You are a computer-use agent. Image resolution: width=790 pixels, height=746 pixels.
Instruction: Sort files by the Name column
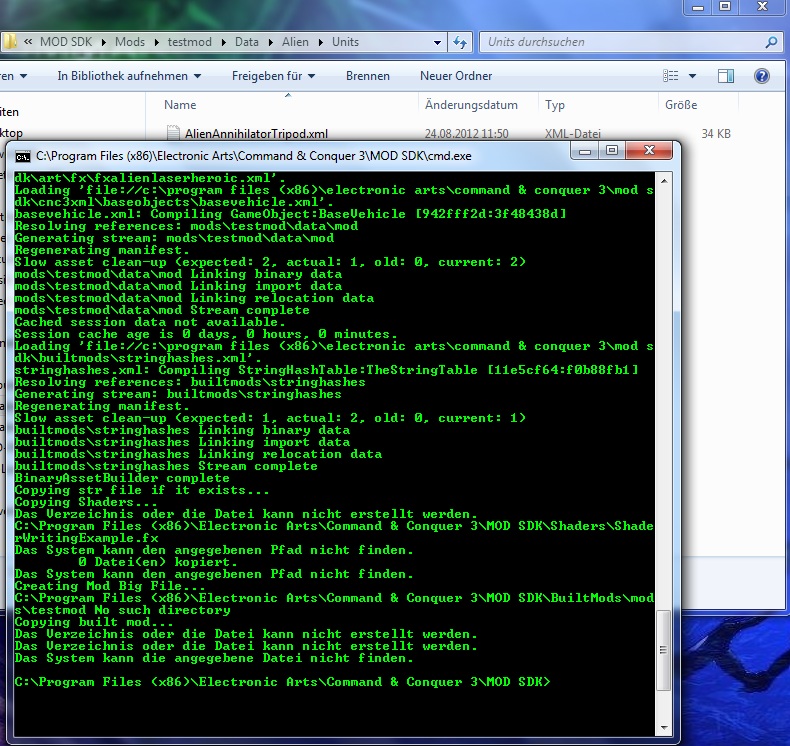180,105
